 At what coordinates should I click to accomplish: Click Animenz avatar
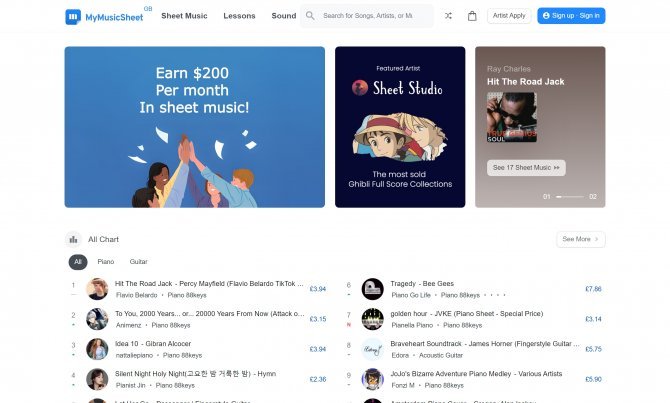tap(97, 319)
